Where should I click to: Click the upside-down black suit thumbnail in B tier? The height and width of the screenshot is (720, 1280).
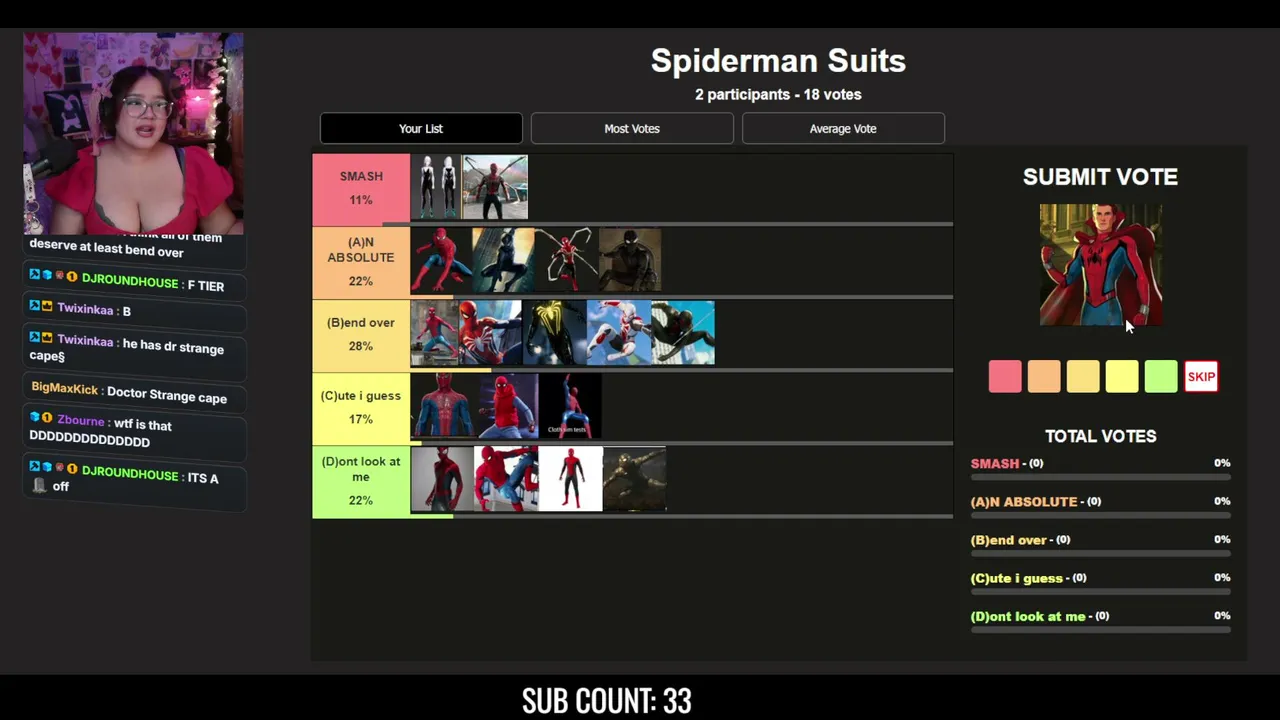[683, 333]
